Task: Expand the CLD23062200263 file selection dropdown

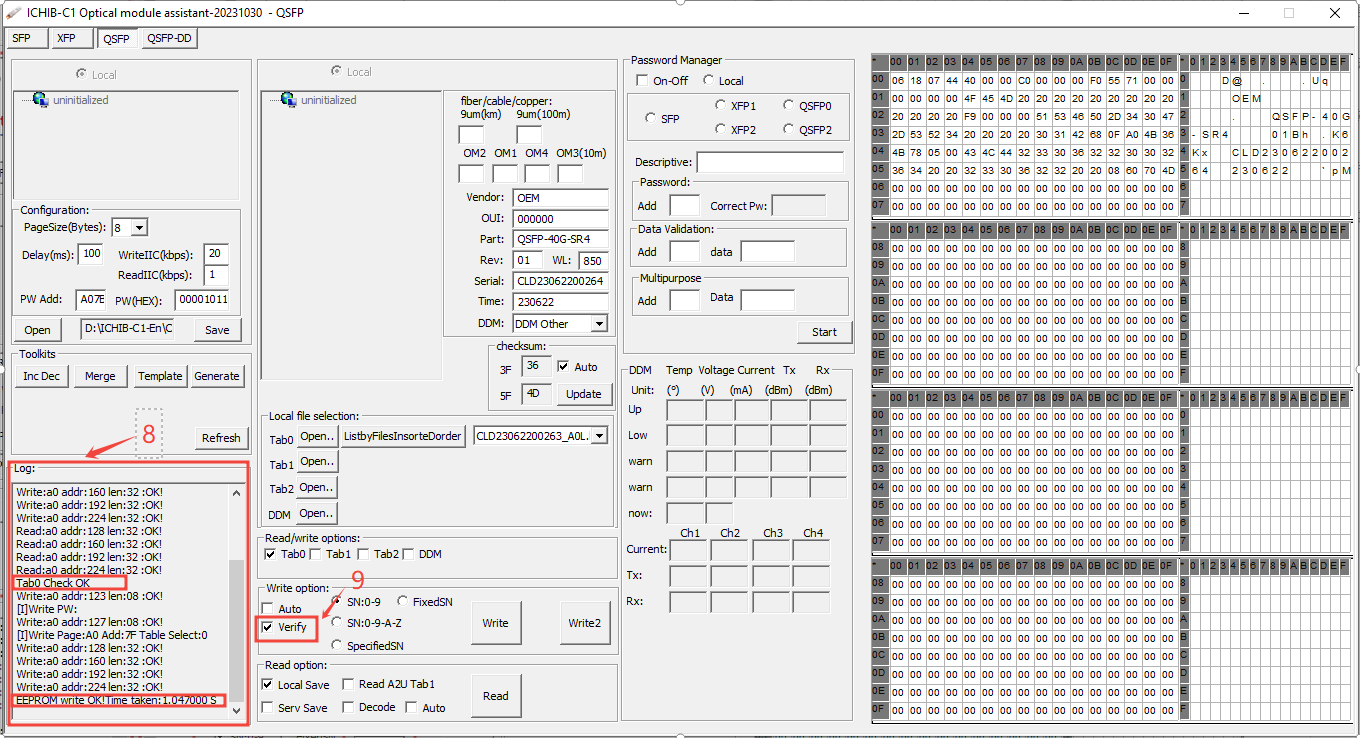Action: click(599, 435)
